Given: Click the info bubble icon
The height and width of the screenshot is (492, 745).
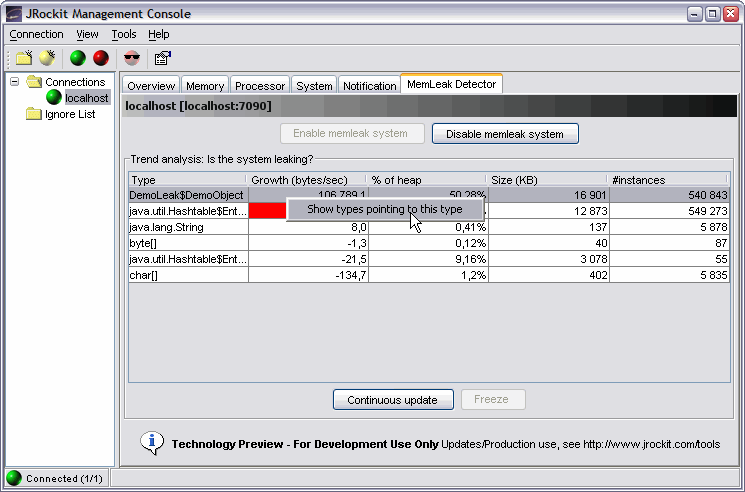Looking at the screenshot, I should coord(152,443).
